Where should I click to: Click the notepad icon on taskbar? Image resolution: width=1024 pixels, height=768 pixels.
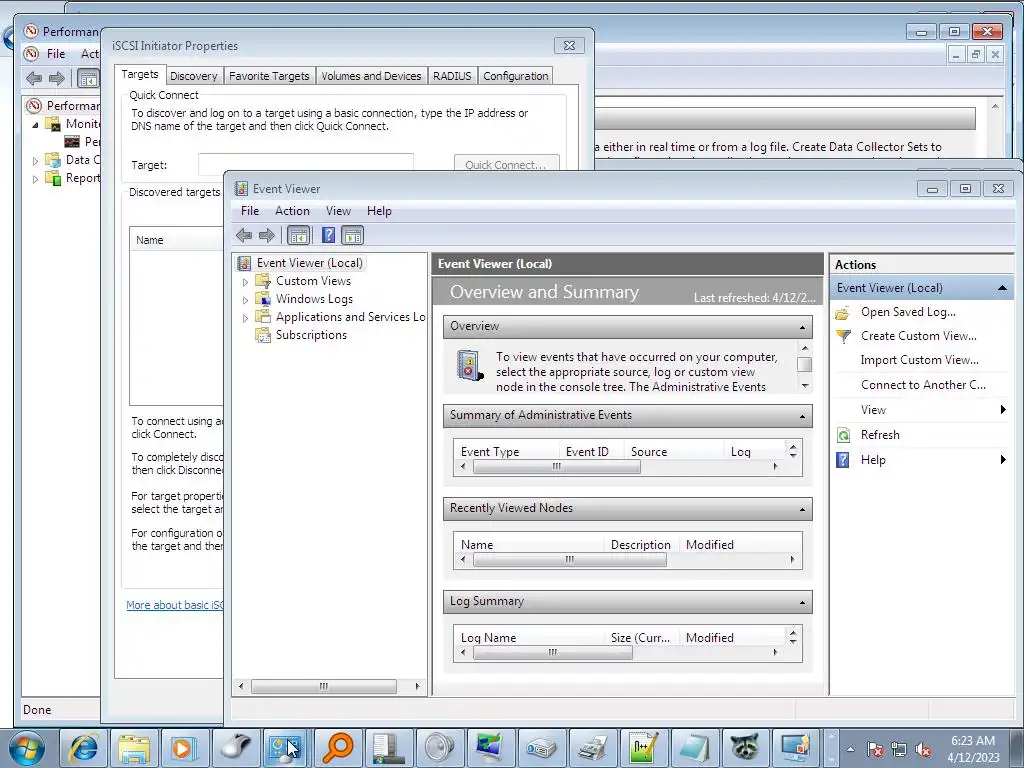[x=694, y=748]
